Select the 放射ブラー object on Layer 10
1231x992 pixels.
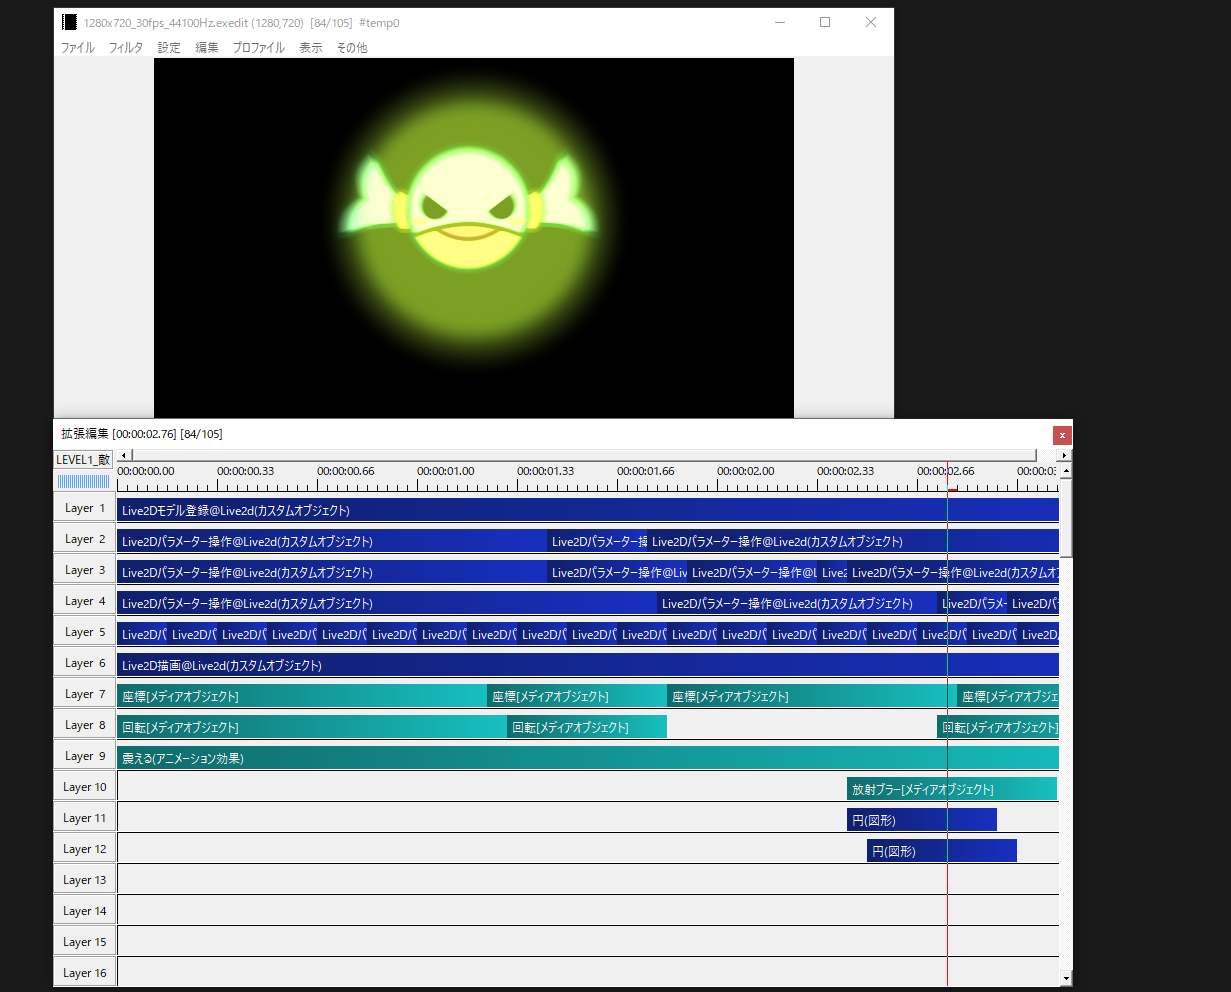[x=951, y=789]
